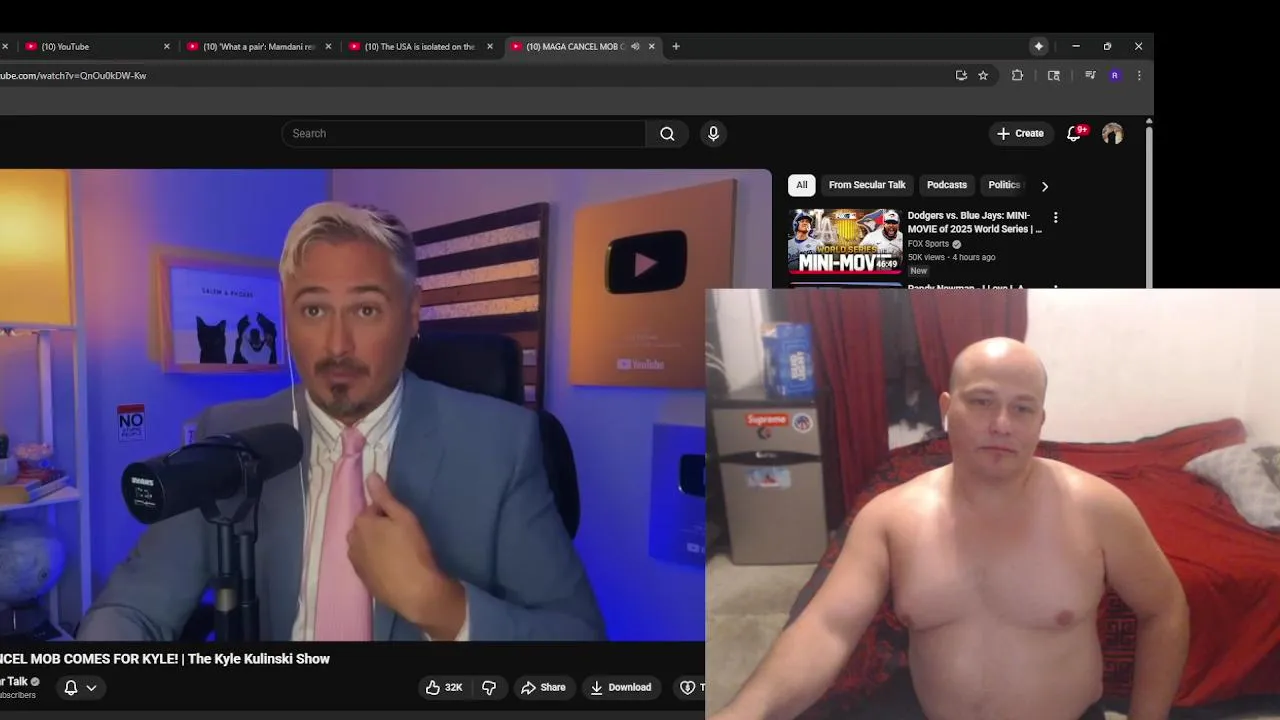Image resolution: width=1280 pixels, height=720 pixels.
Task: Open the Create menu button
Action: [x=1020, y=133]
